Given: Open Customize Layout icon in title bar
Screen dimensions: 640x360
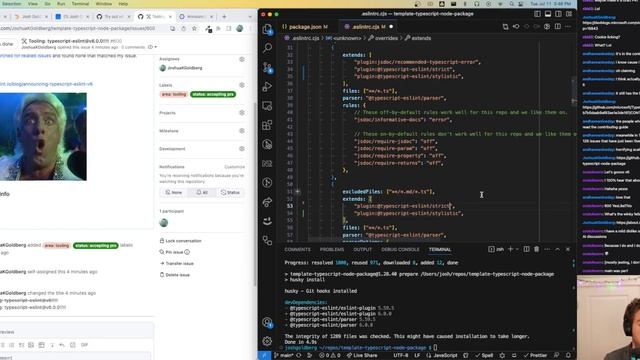Looking at the screenshot, I should (569, 14).
